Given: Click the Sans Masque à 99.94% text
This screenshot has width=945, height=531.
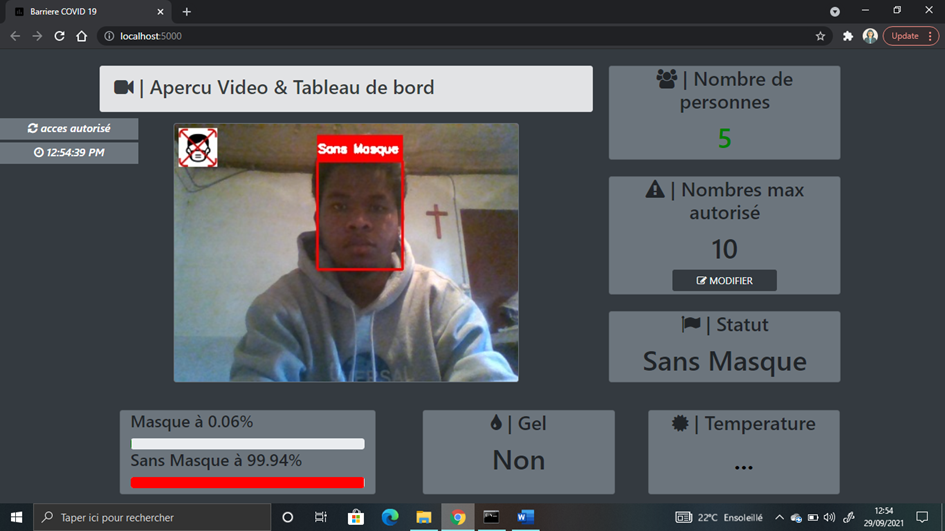Looking at the screenshot, I should pos(216,460).
